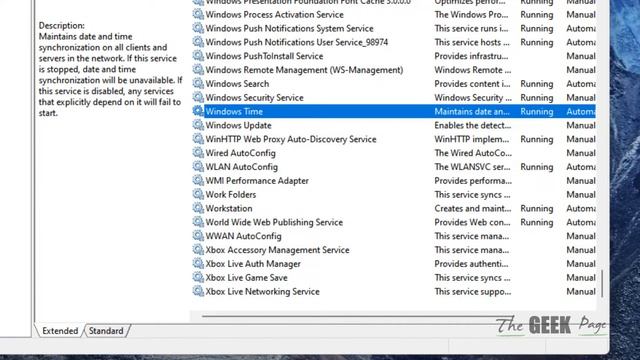This screenshot has width=640, height=360.
Task: Click the gear icon for WMI Performance Adapter
Action: coord(198,181)
